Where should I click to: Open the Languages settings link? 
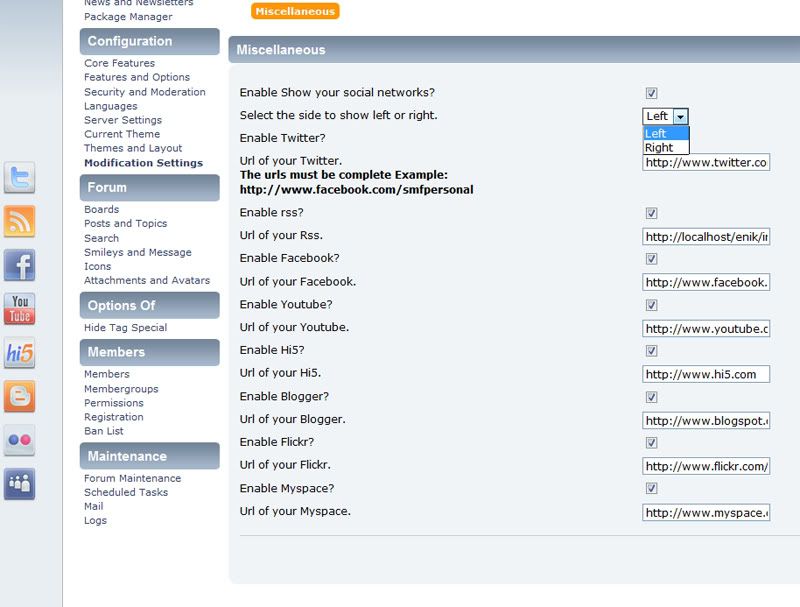click(x=111, y=106)
